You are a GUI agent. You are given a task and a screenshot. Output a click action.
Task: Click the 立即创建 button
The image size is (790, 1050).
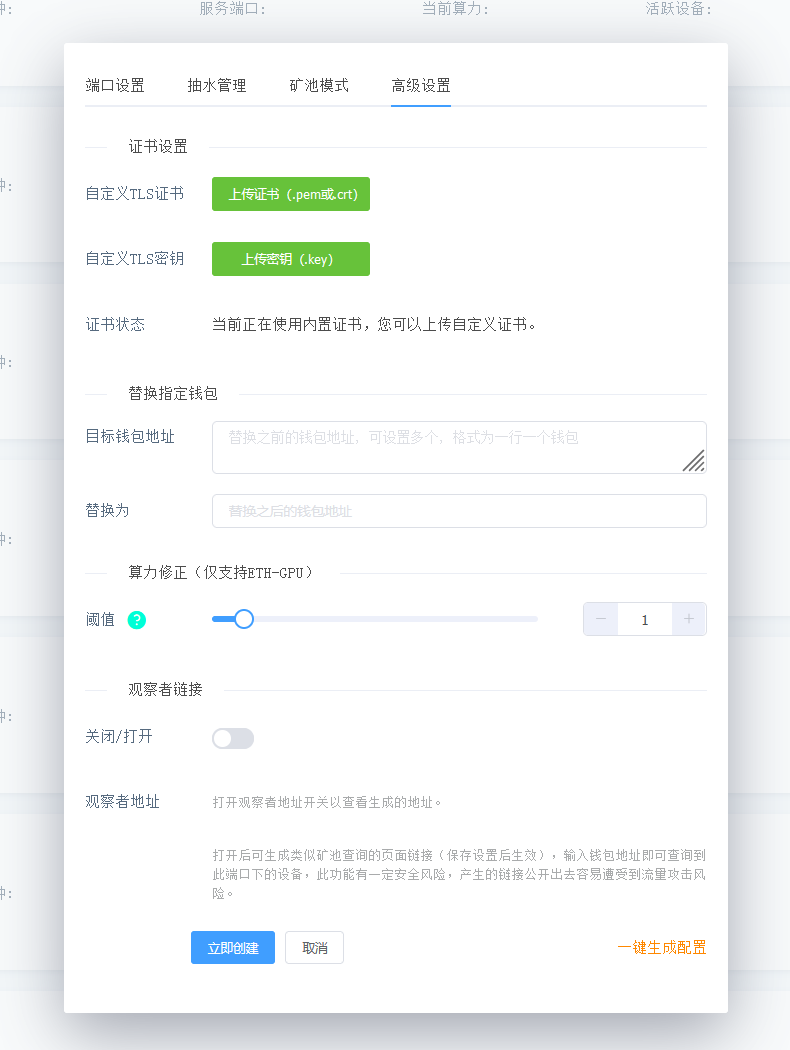tap(233, 948)
